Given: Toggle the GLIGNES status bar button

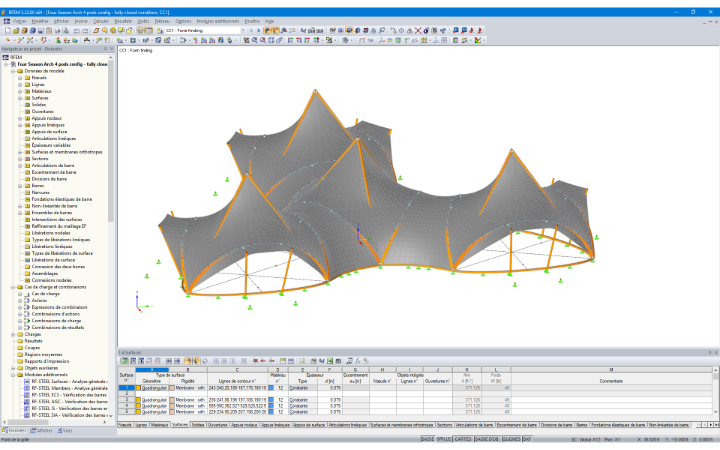Looking at the screenshot, I should coord(511,439).
